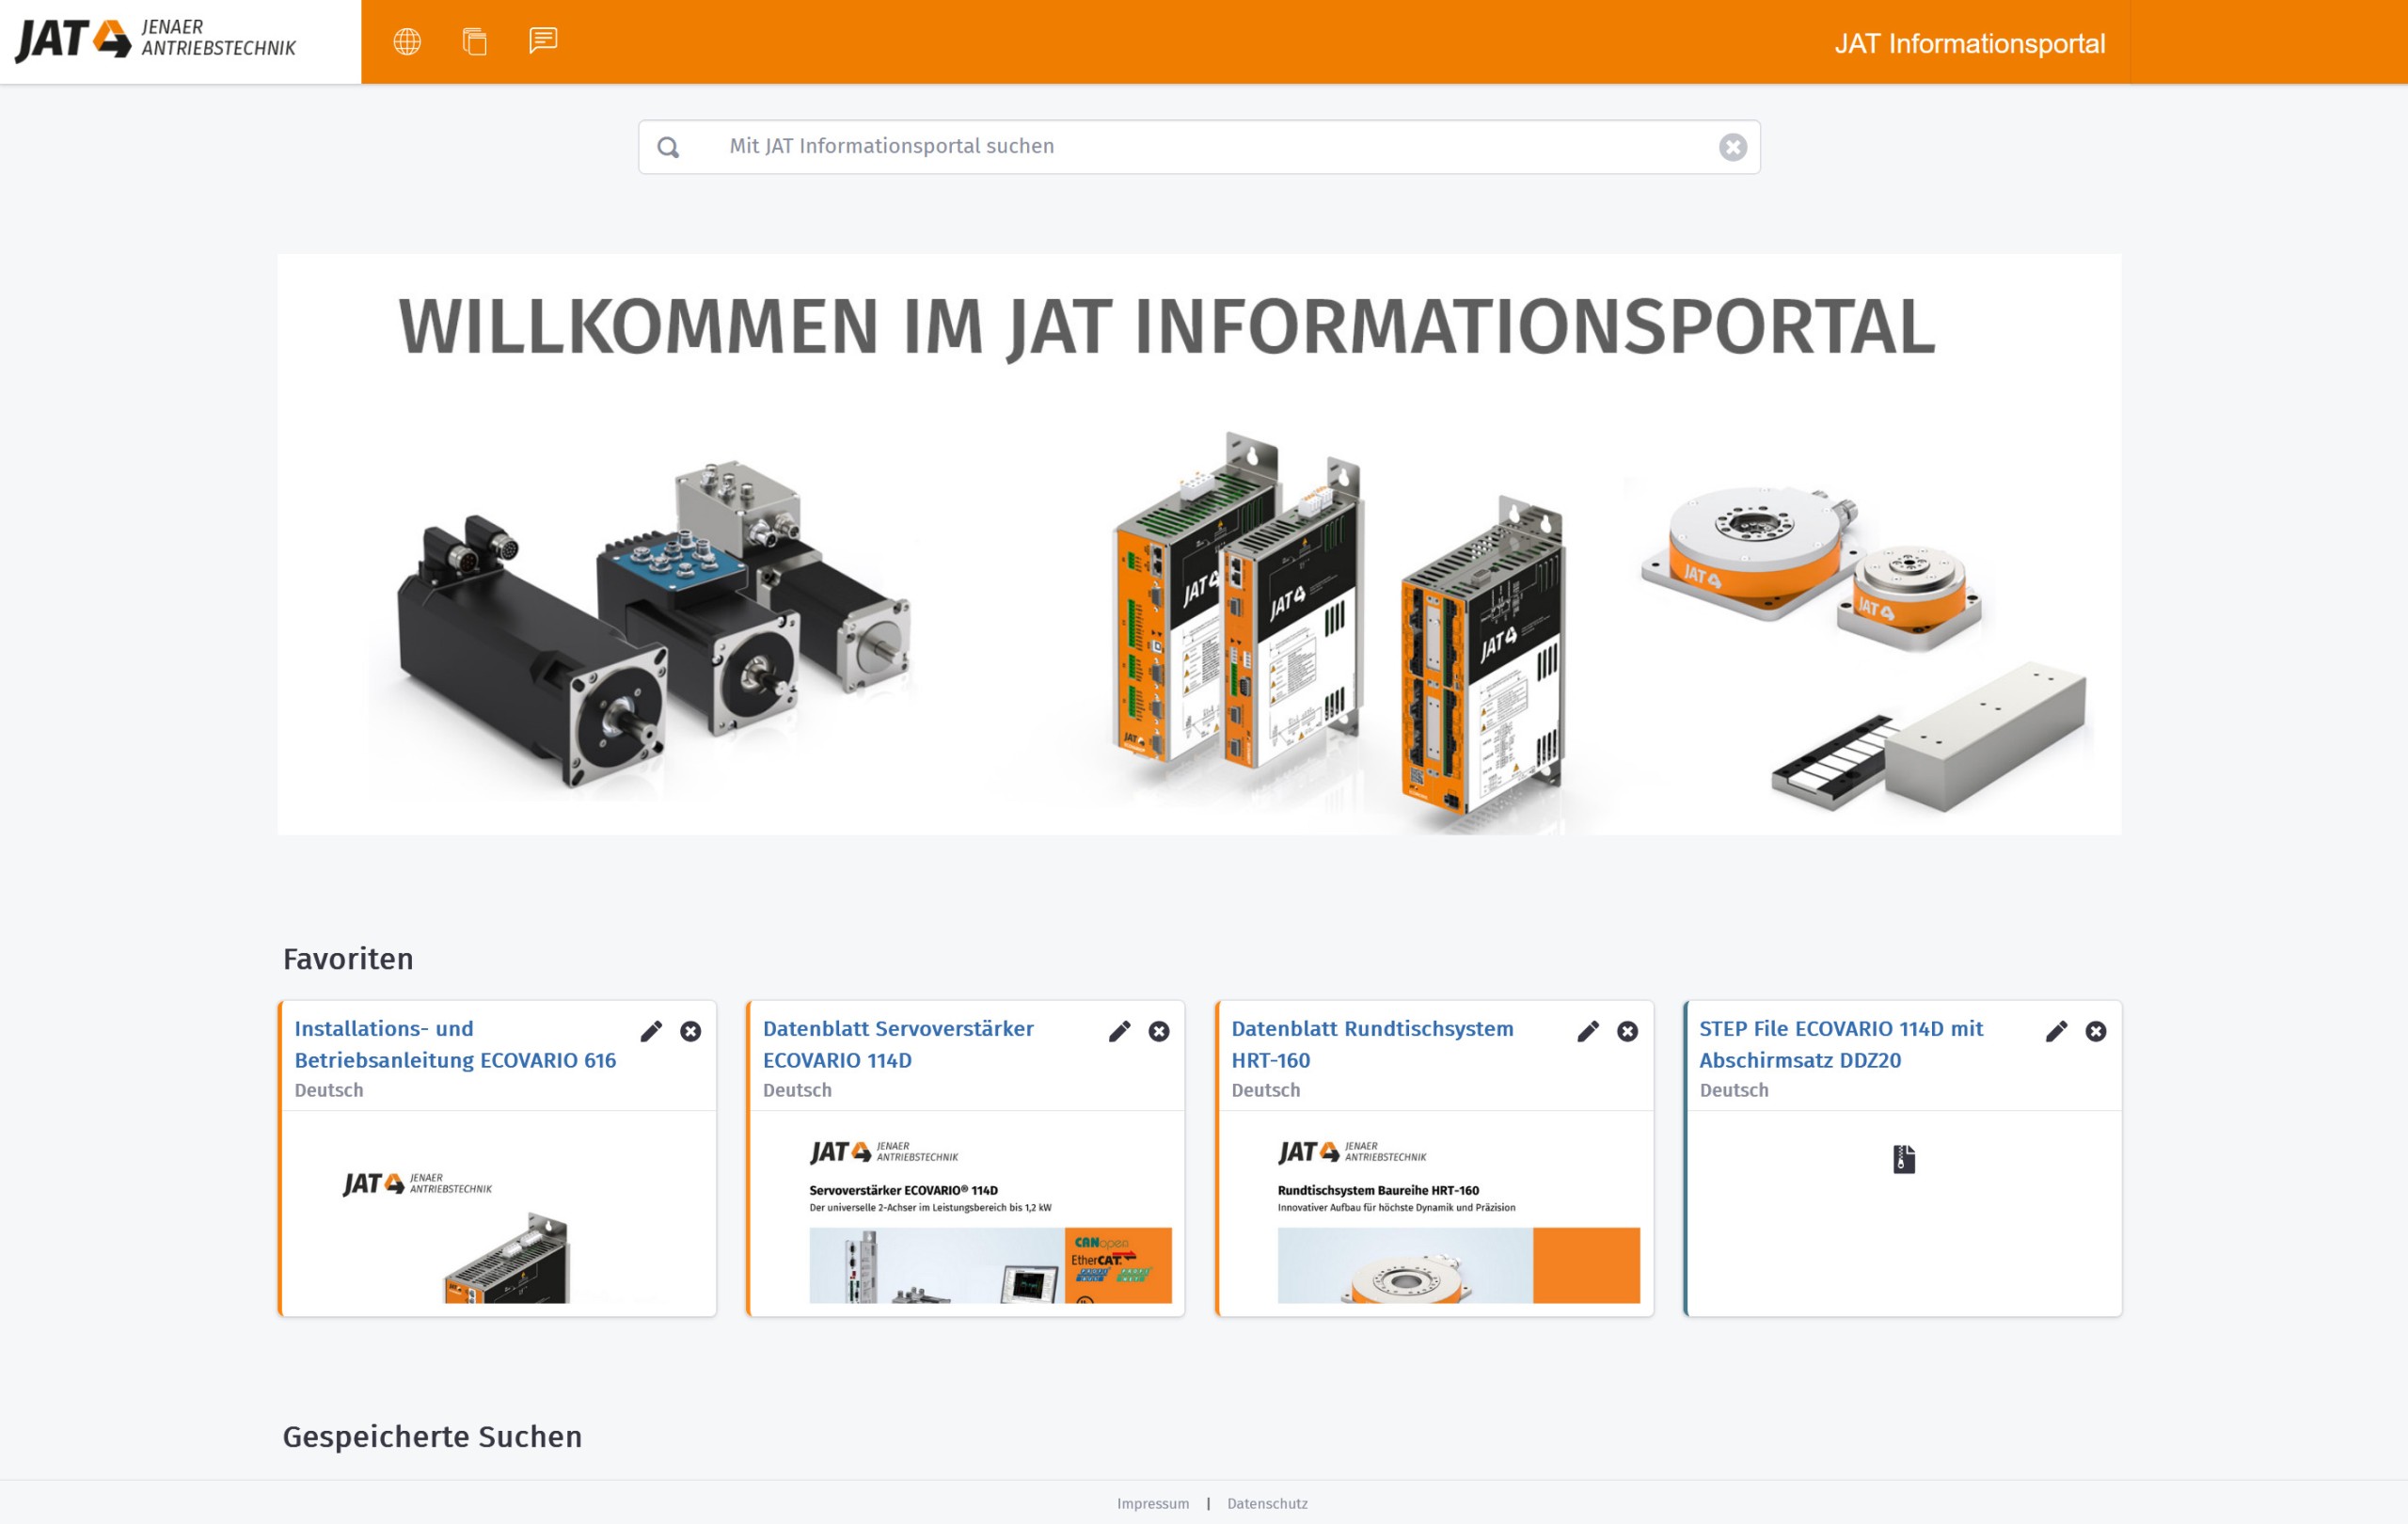Screen dimensions: 2408x1524
Task: Click the JAT Jenaer Antriebstechnik logo
Action: click(155, 40)
